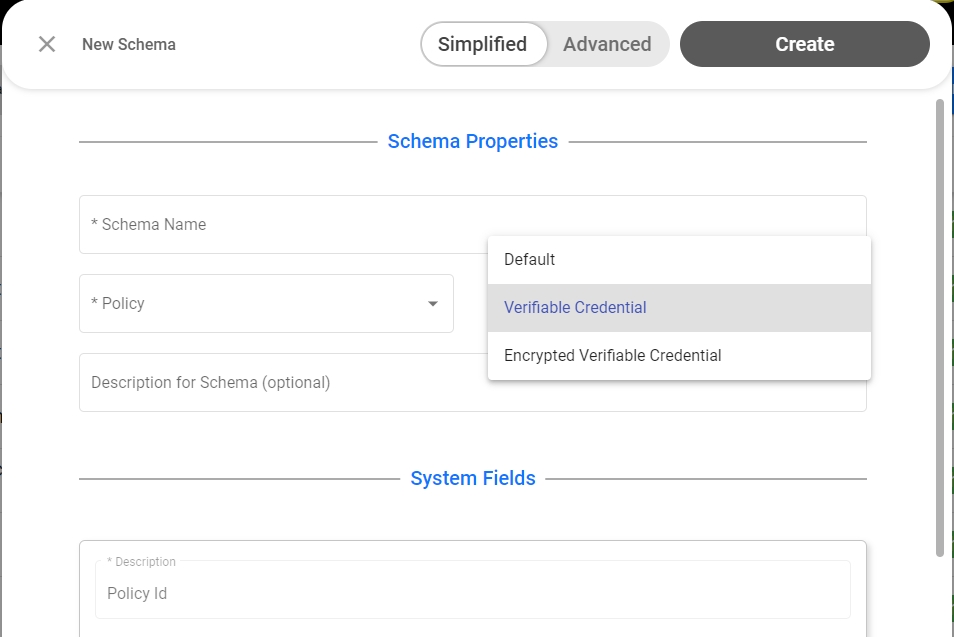Click the Policy Id description field
The image size is (954, 637).
tap(472, 594)
